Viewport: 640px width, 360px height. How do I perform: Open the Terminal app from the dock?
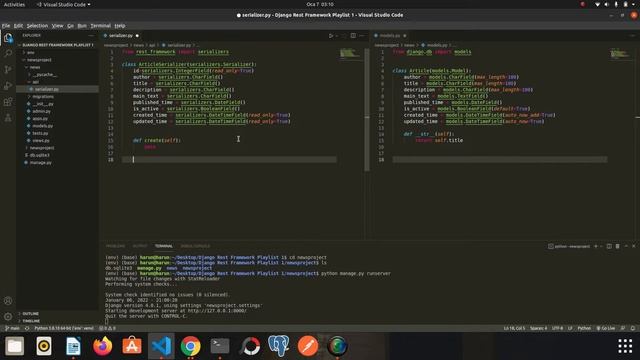(220, 346)
